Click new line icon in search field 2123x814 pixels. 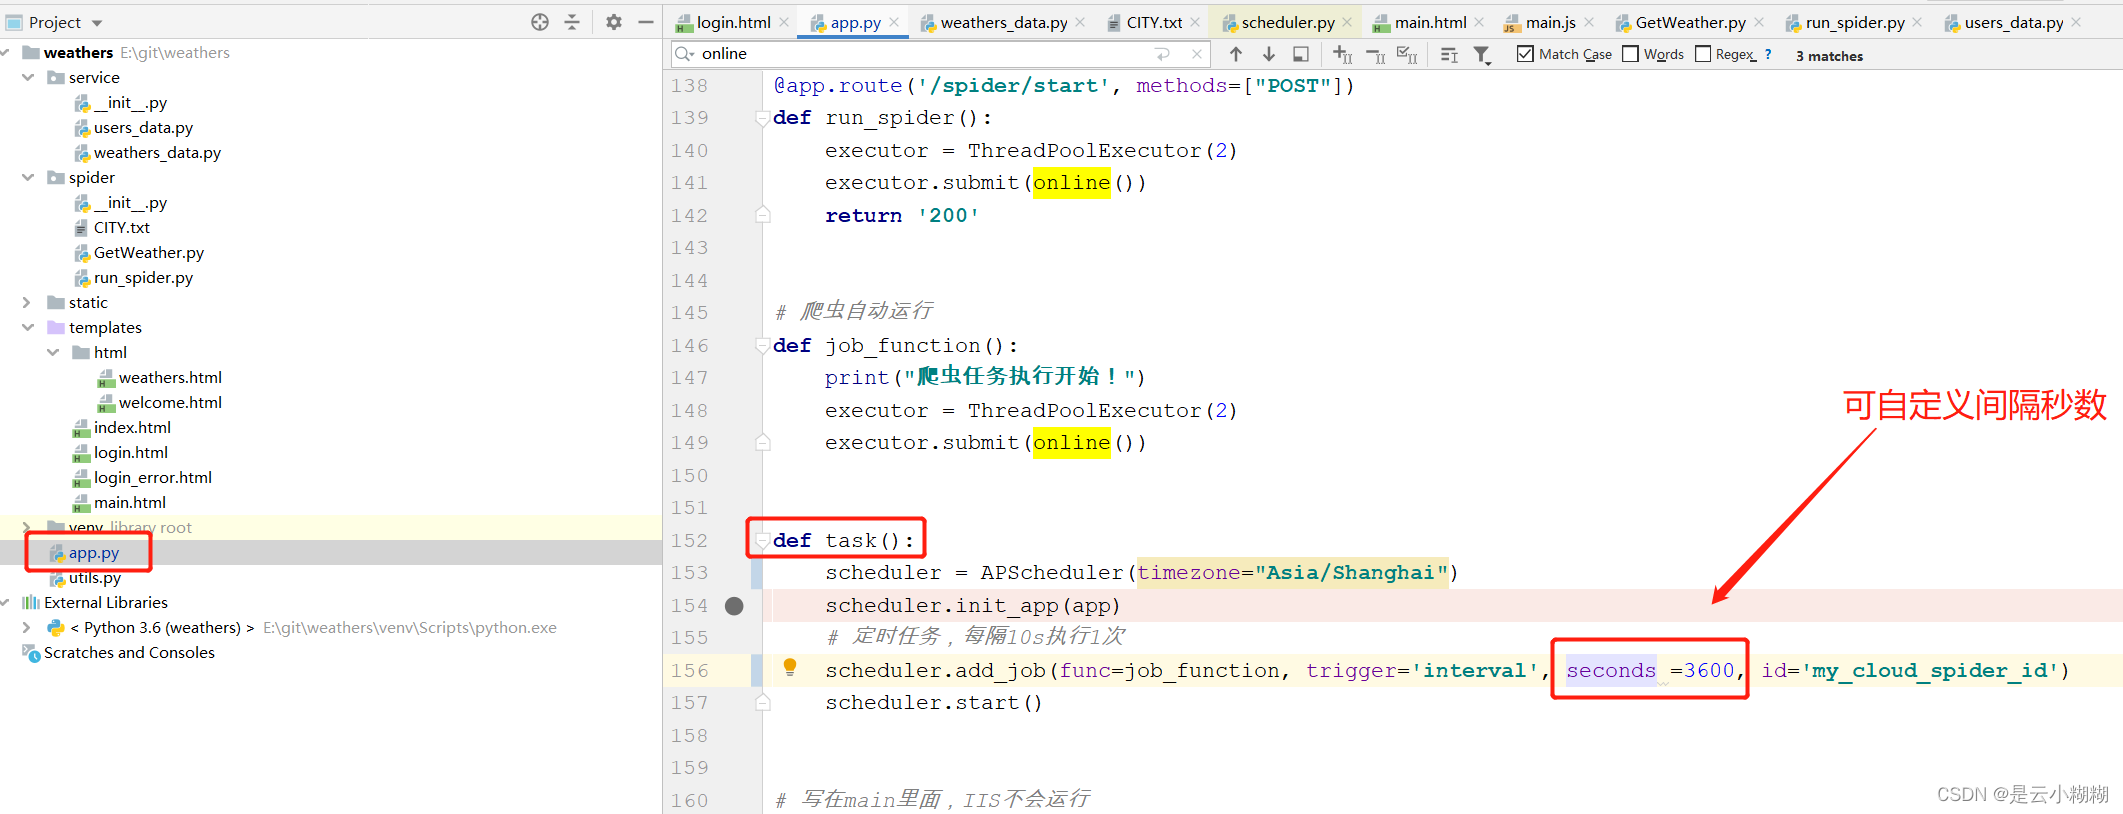[1162, 54]
